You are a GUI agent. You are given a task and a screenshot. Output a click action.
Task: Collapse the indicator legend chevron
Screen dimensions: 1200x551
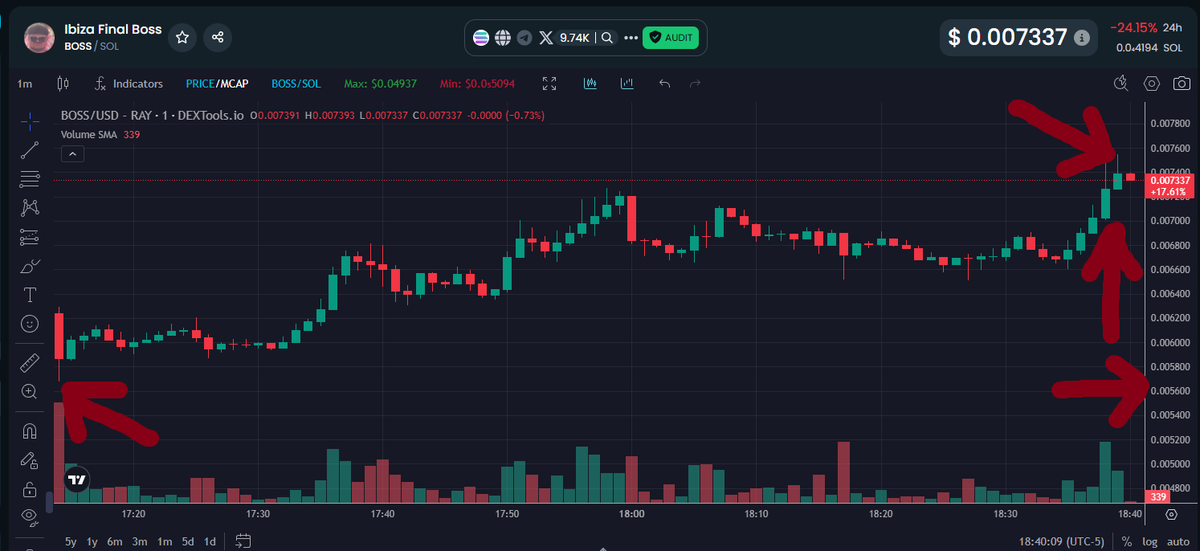73,154
